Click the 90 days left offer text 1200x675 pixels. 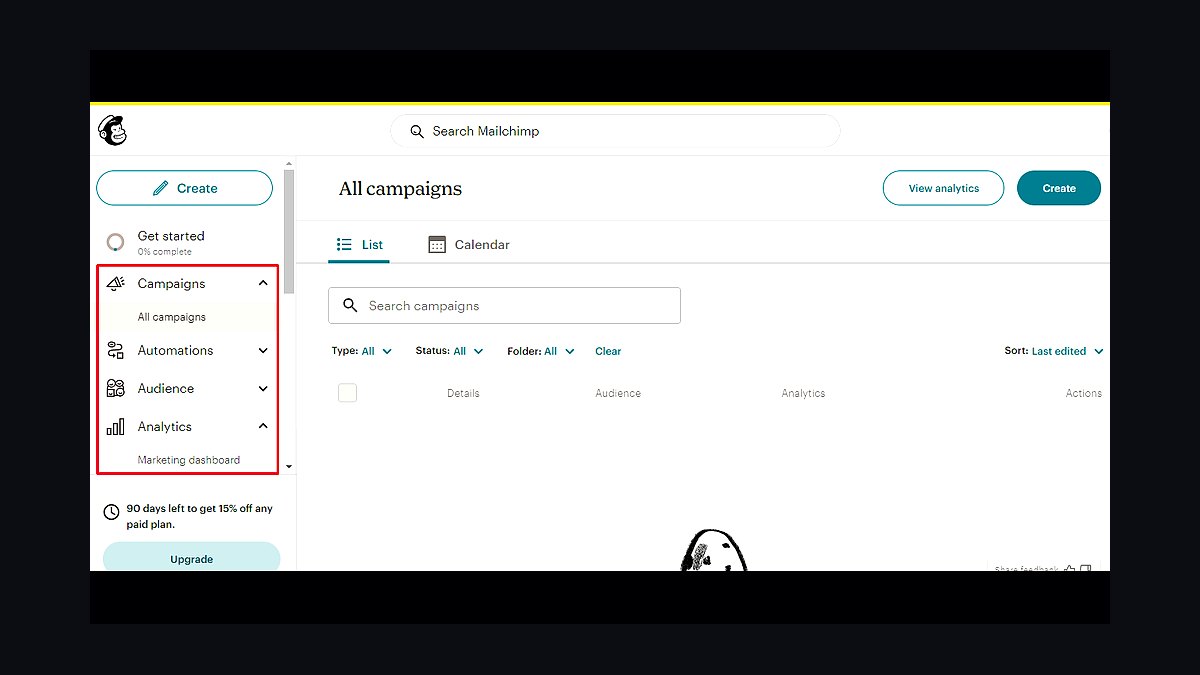(199, 516)
